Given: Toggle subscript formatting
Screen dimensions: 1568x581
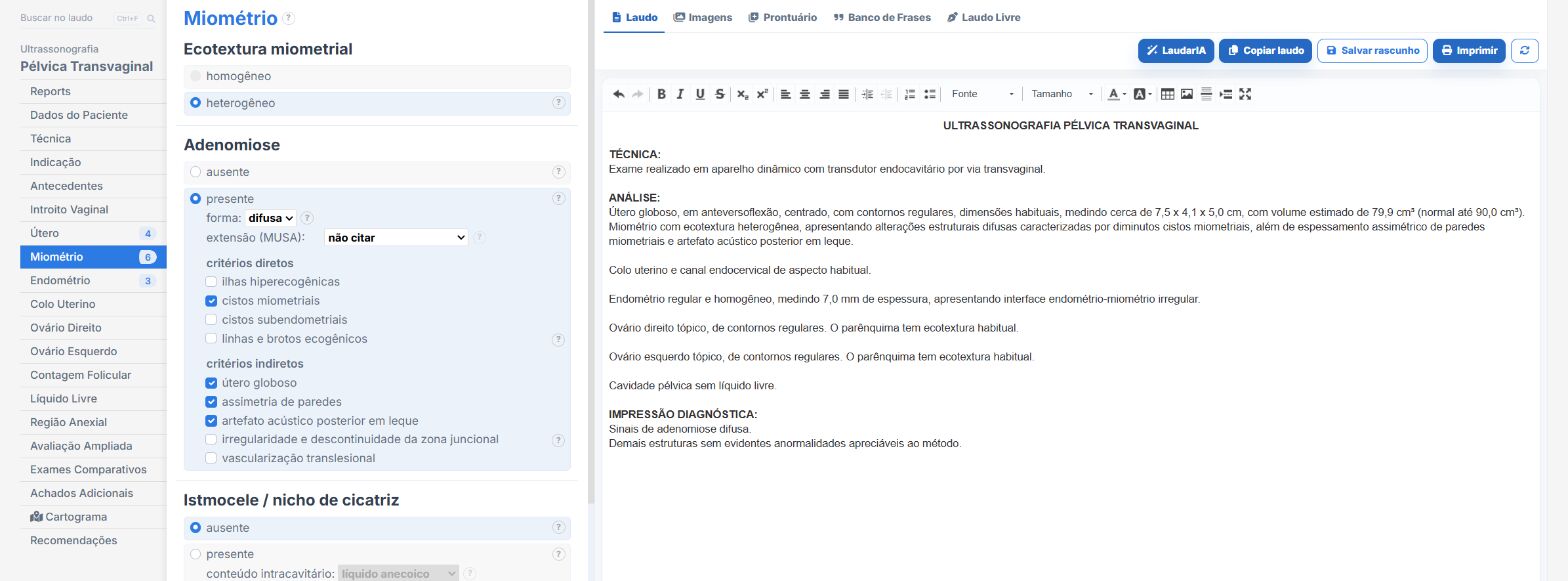Looking at the screenshot, I should pos(743,94).
